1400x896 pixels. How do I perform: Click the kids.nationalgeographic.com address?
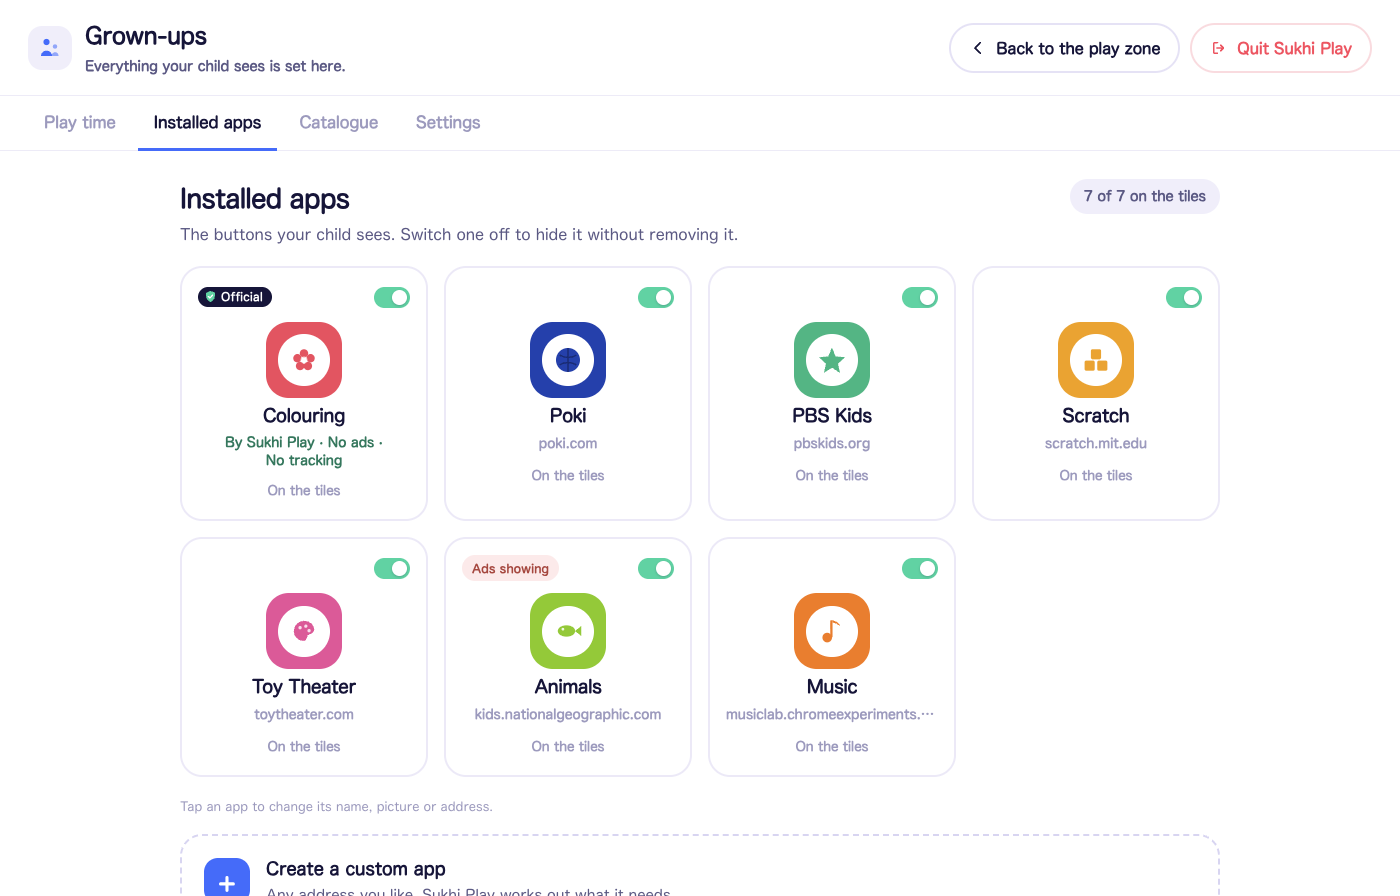(x=568, y=714)
